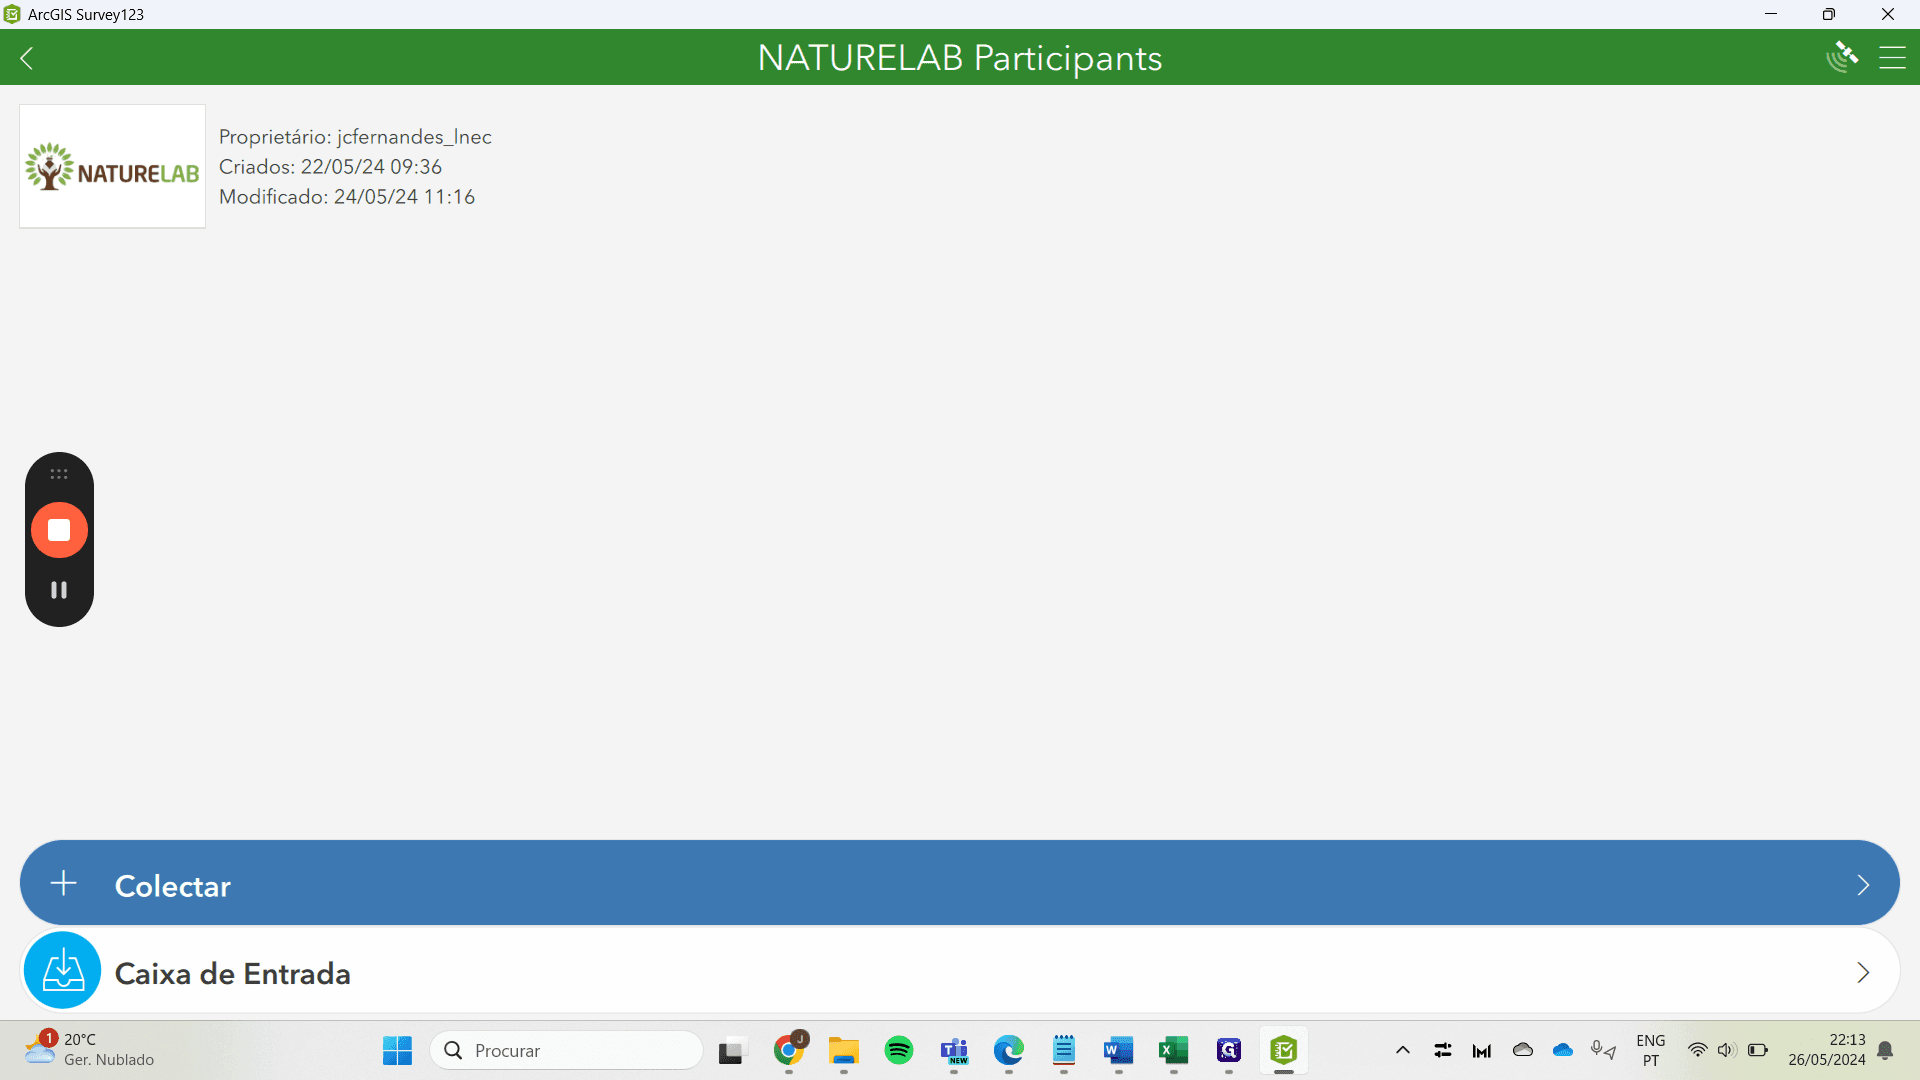Go back using the header arrow
The width and height of the screenshot is (1920, 1080).
point(27,58)
